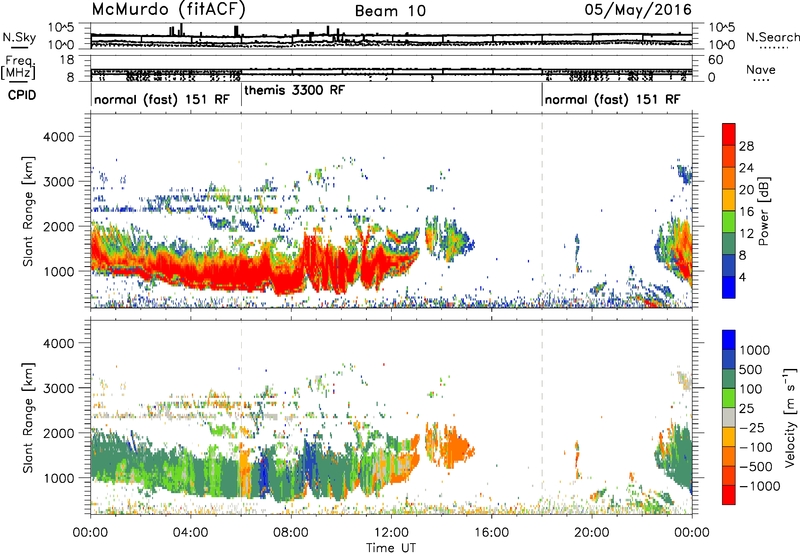Pick the blue top segment of Velocity colorbar
Image resolution: width=800 pixels, height=554 pixels.
[729, 340]
